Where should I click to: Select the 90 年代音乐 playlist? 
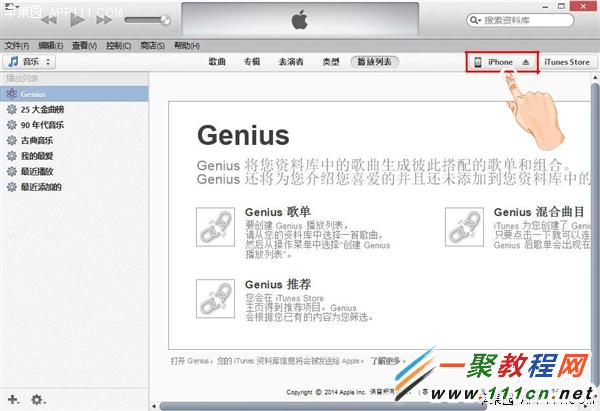(x=74, y=125)
